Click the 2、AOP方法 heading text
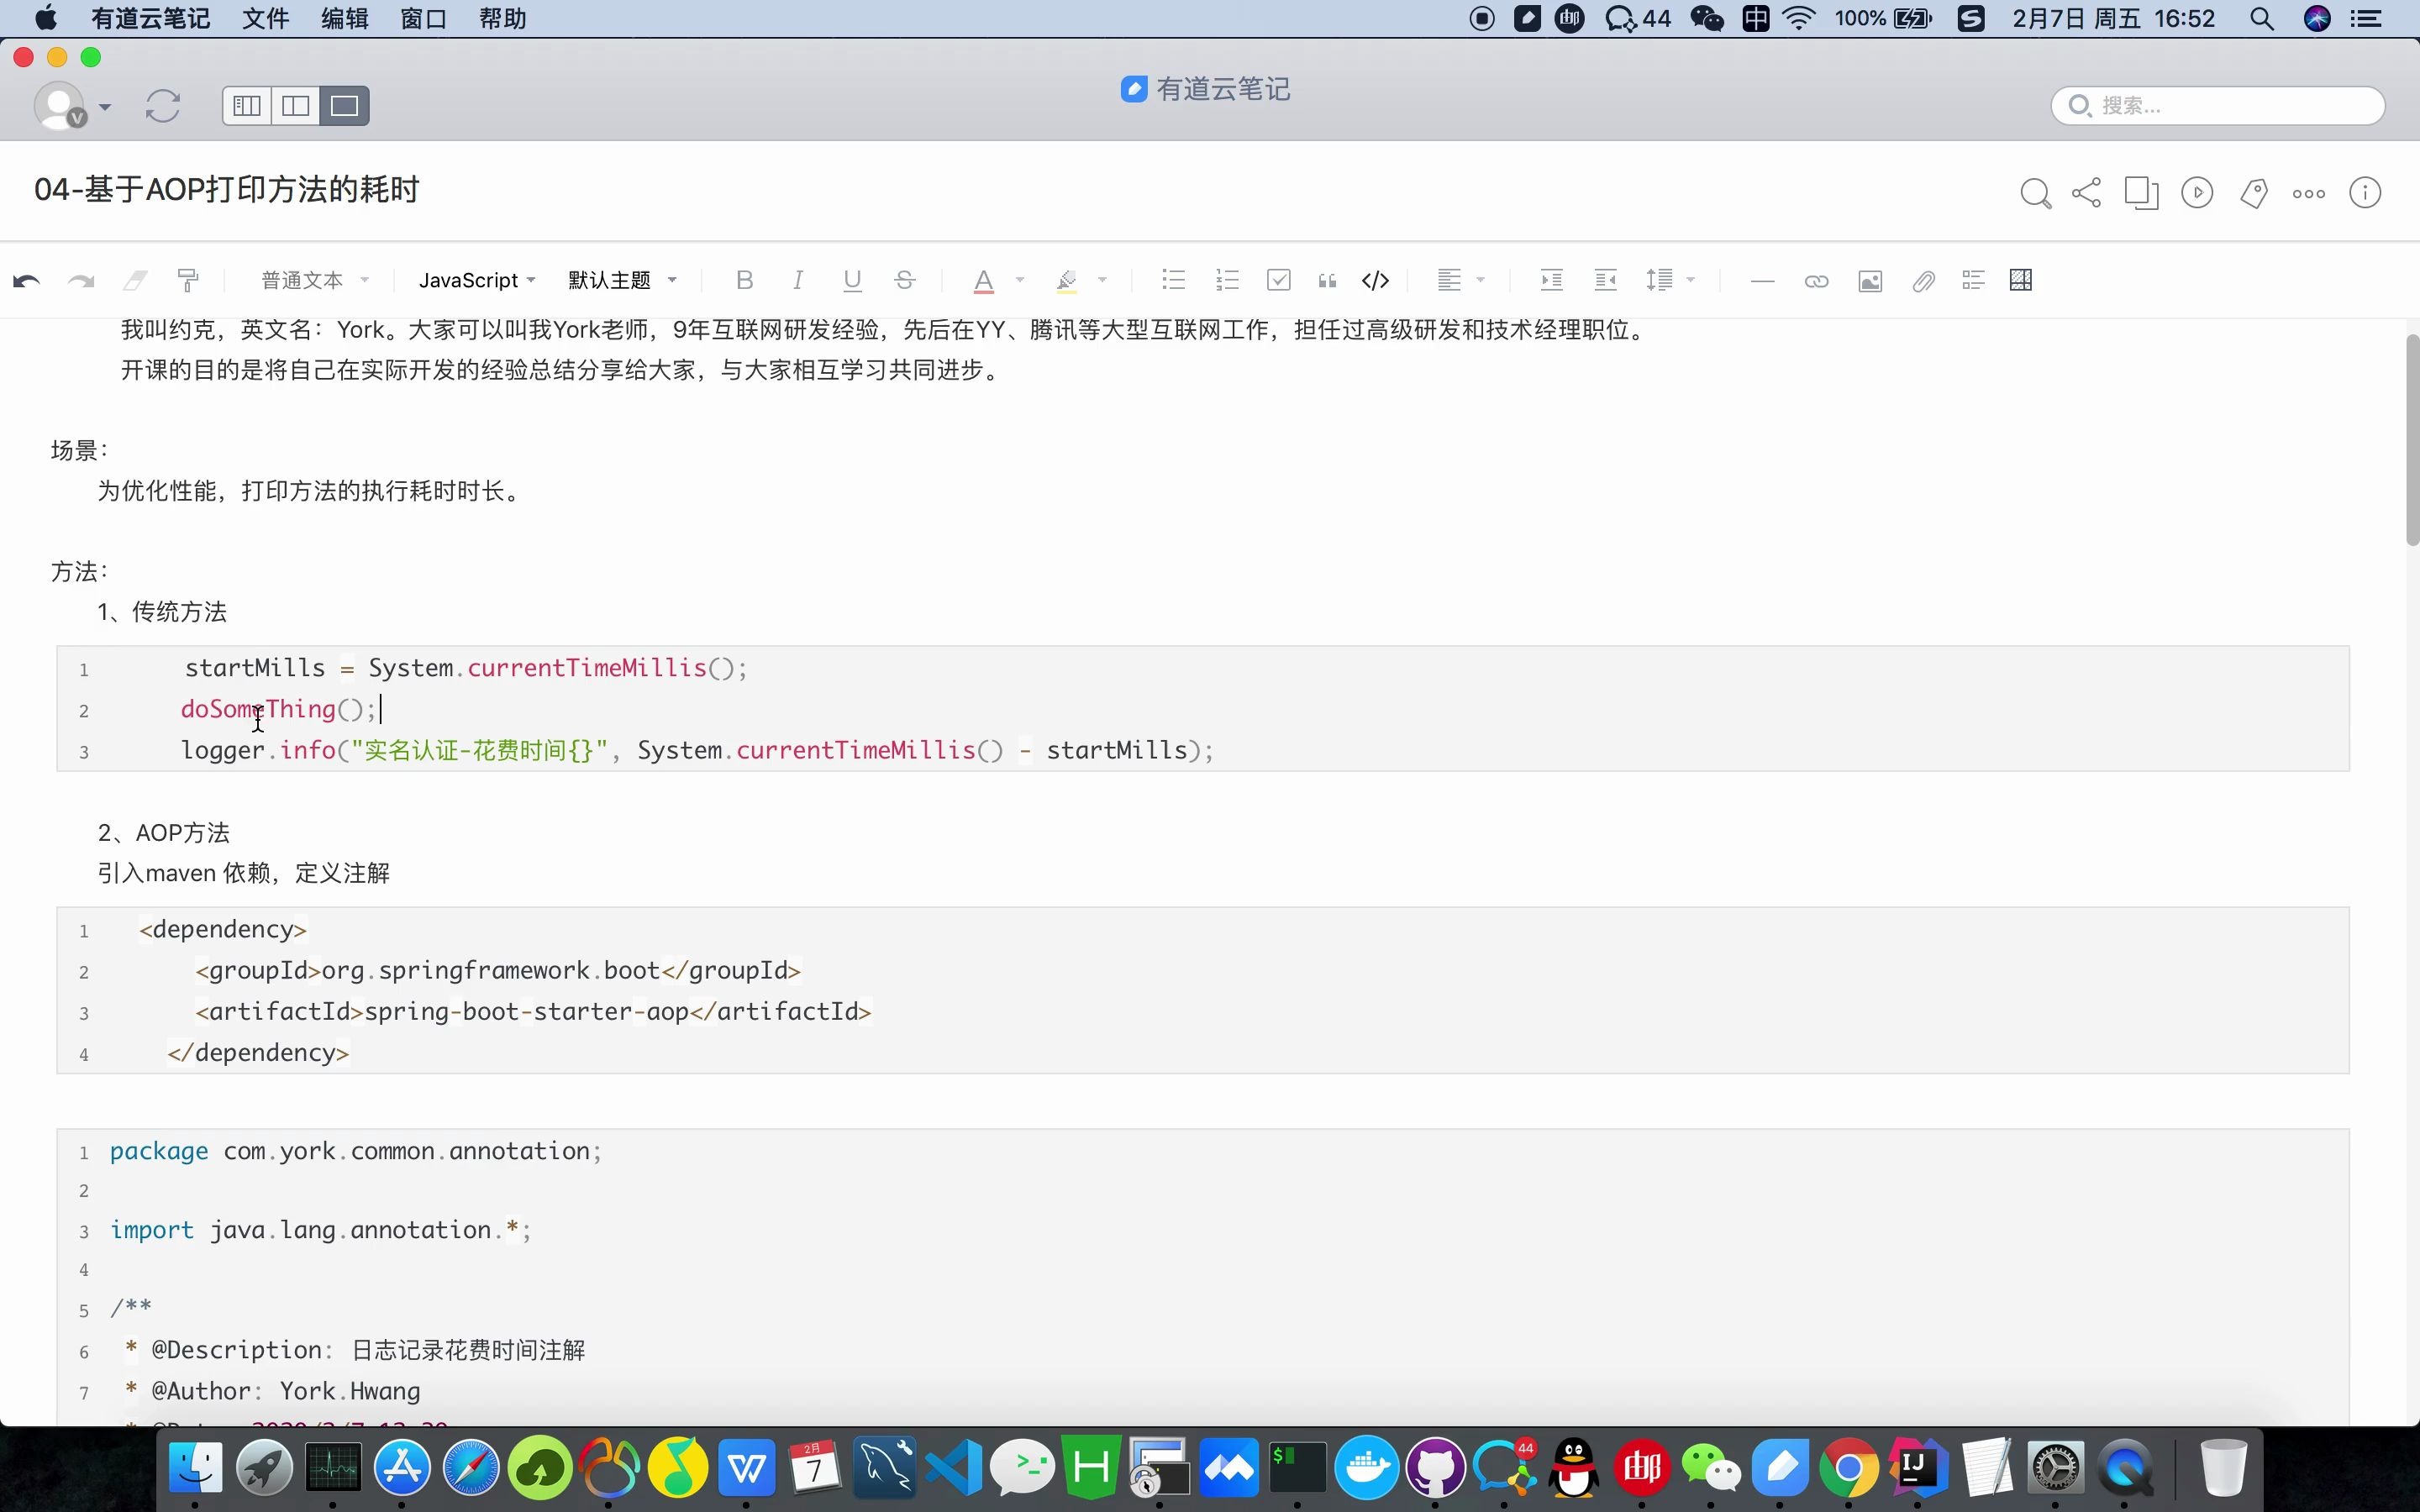 click(x=164, y=833)
